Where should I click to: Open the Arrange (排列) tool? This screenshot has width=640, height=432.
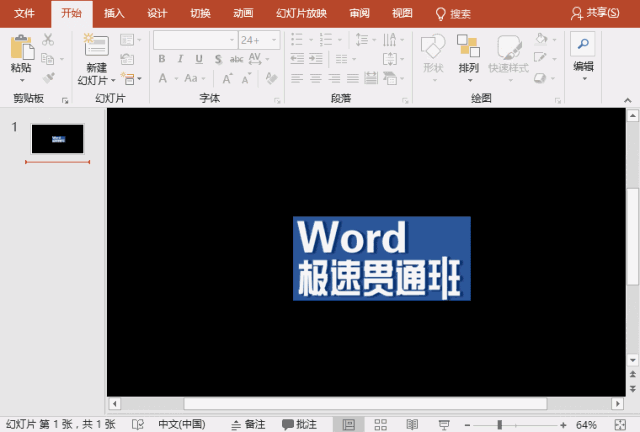coord(468,47)
